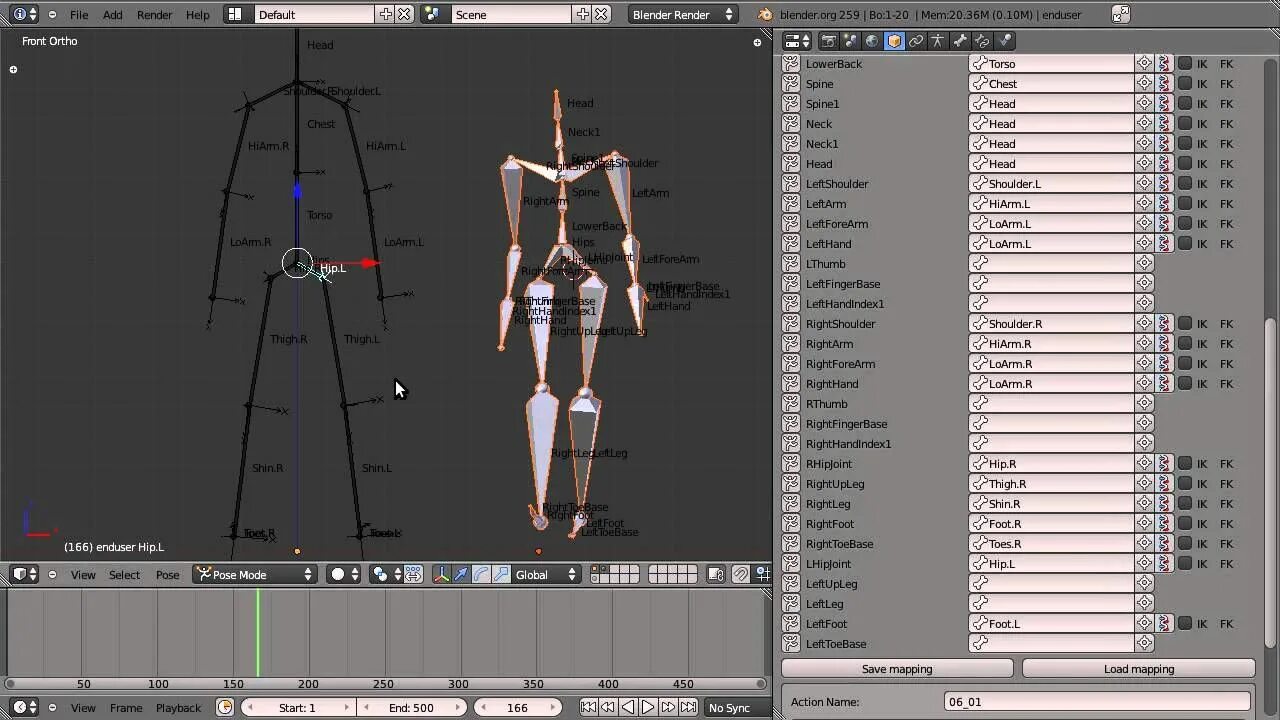Click the Action Name input field
This screenshot has height=720, width=1280.
coord(1097,702)
